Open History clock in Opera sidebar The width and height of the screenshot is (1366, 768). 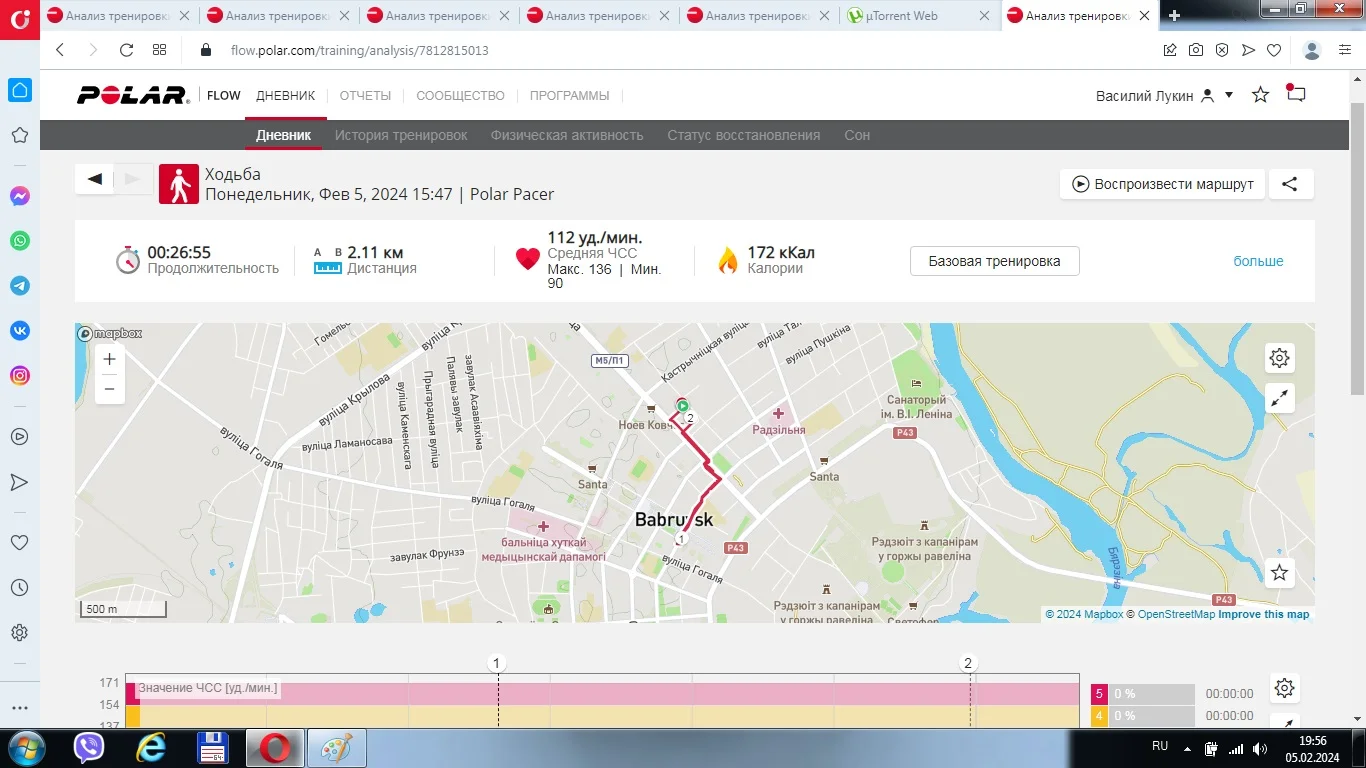coord(19,588)
